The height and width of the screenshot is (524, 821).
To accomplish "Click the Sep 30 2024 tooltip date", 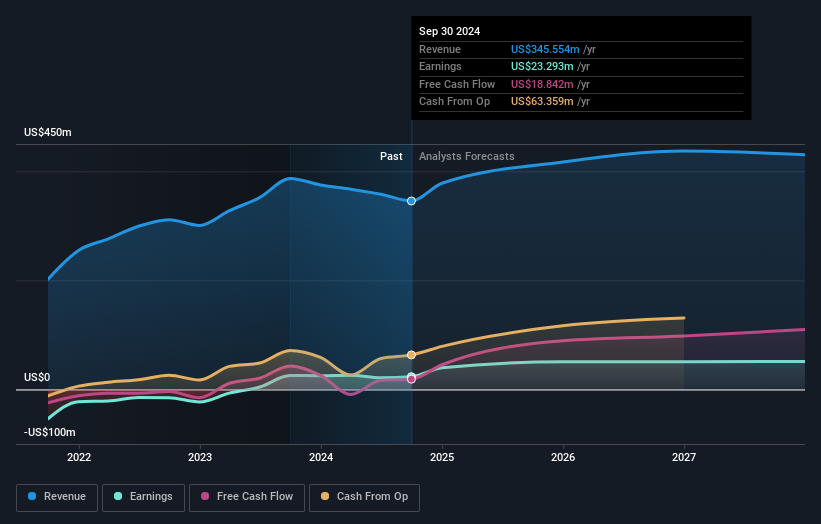I will point(449,31).
